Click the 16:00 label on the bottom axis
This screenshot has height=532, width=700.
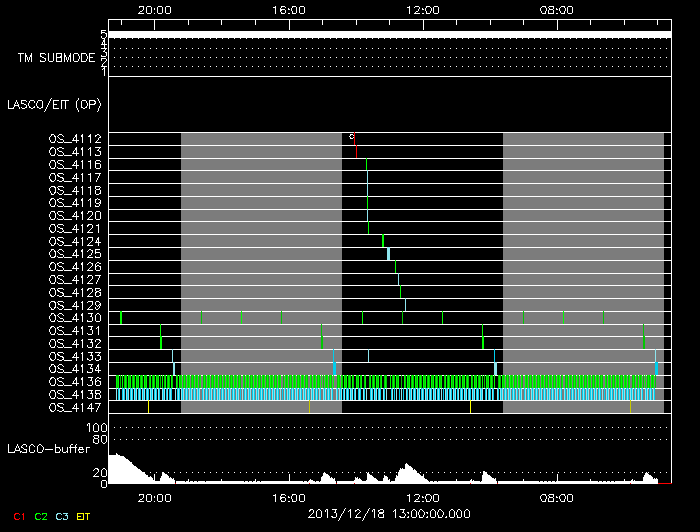[x=288, y=497]
